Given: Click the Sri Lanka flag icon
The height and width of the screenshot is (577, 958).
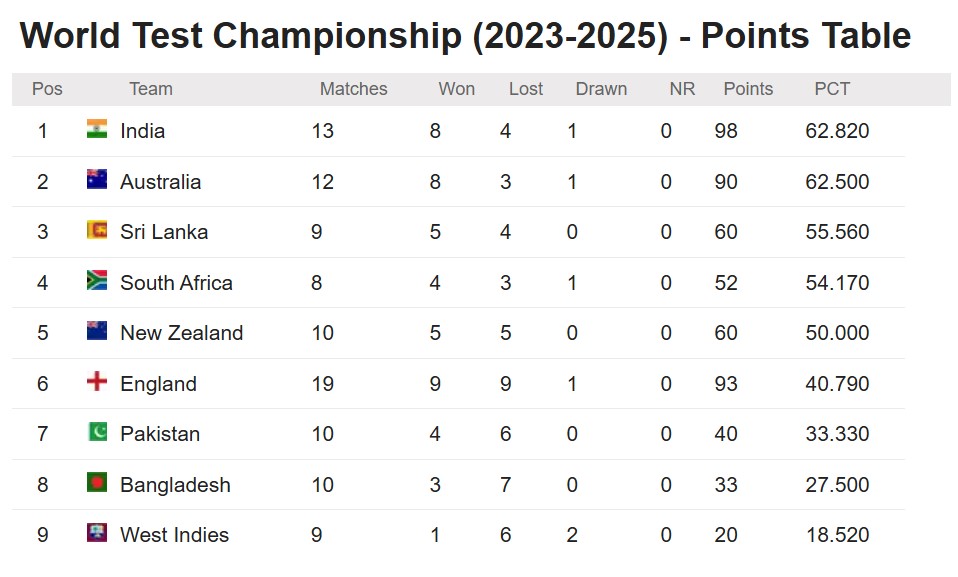Looking at the screenshot, I should click(x=97, y=230).
